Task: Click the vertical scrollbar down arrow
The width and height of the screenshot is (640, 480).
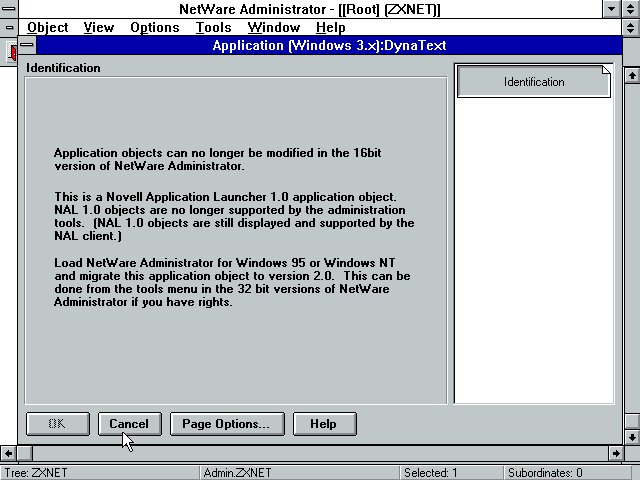Action: [x=632, y=437]
